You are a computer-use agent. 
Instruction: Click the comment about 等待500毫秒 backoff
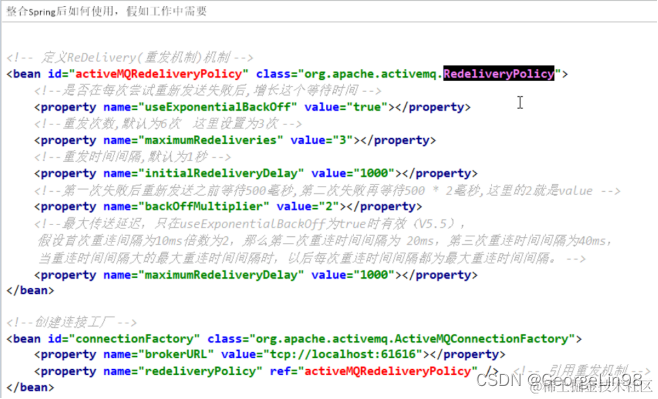click(327, 191)
